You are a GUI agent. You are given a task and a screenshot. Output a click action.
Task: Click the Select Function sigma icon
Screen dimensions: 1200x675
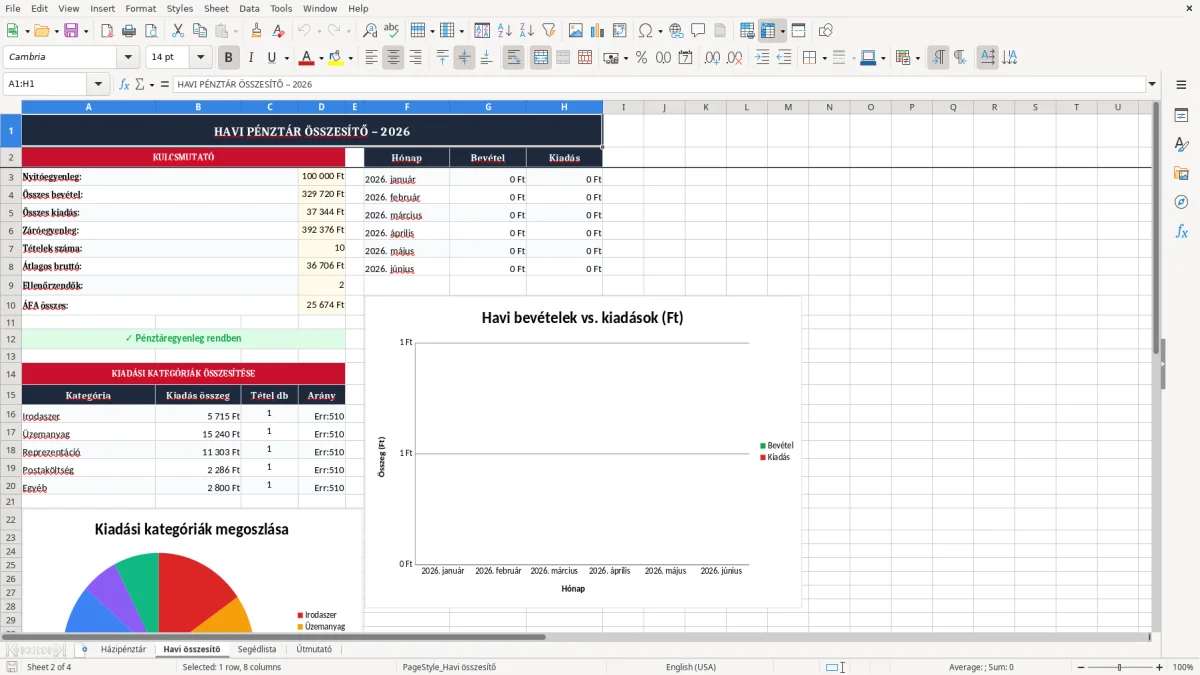(140, 85)
